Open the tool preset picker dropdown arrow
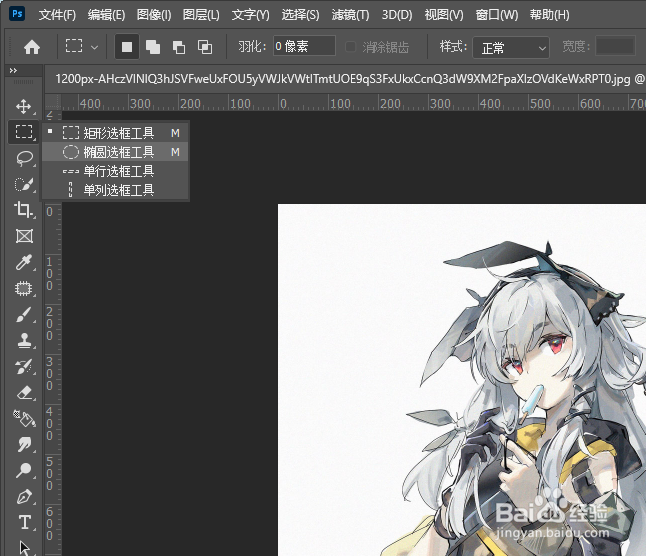This screenshot has height=556, width=646. pos(94,47)
